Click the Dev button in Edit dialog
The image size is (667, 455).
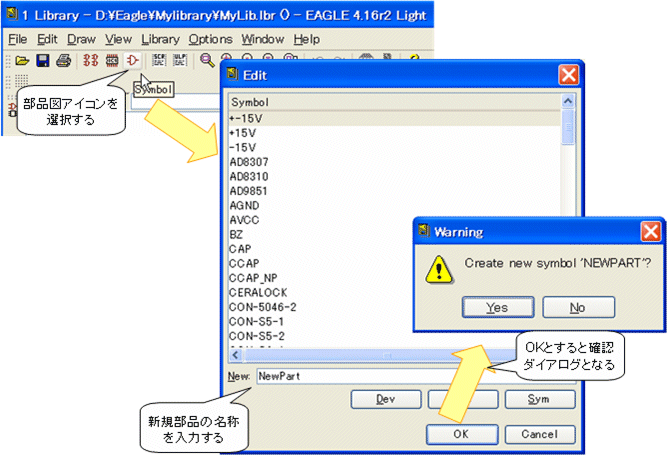386,399
